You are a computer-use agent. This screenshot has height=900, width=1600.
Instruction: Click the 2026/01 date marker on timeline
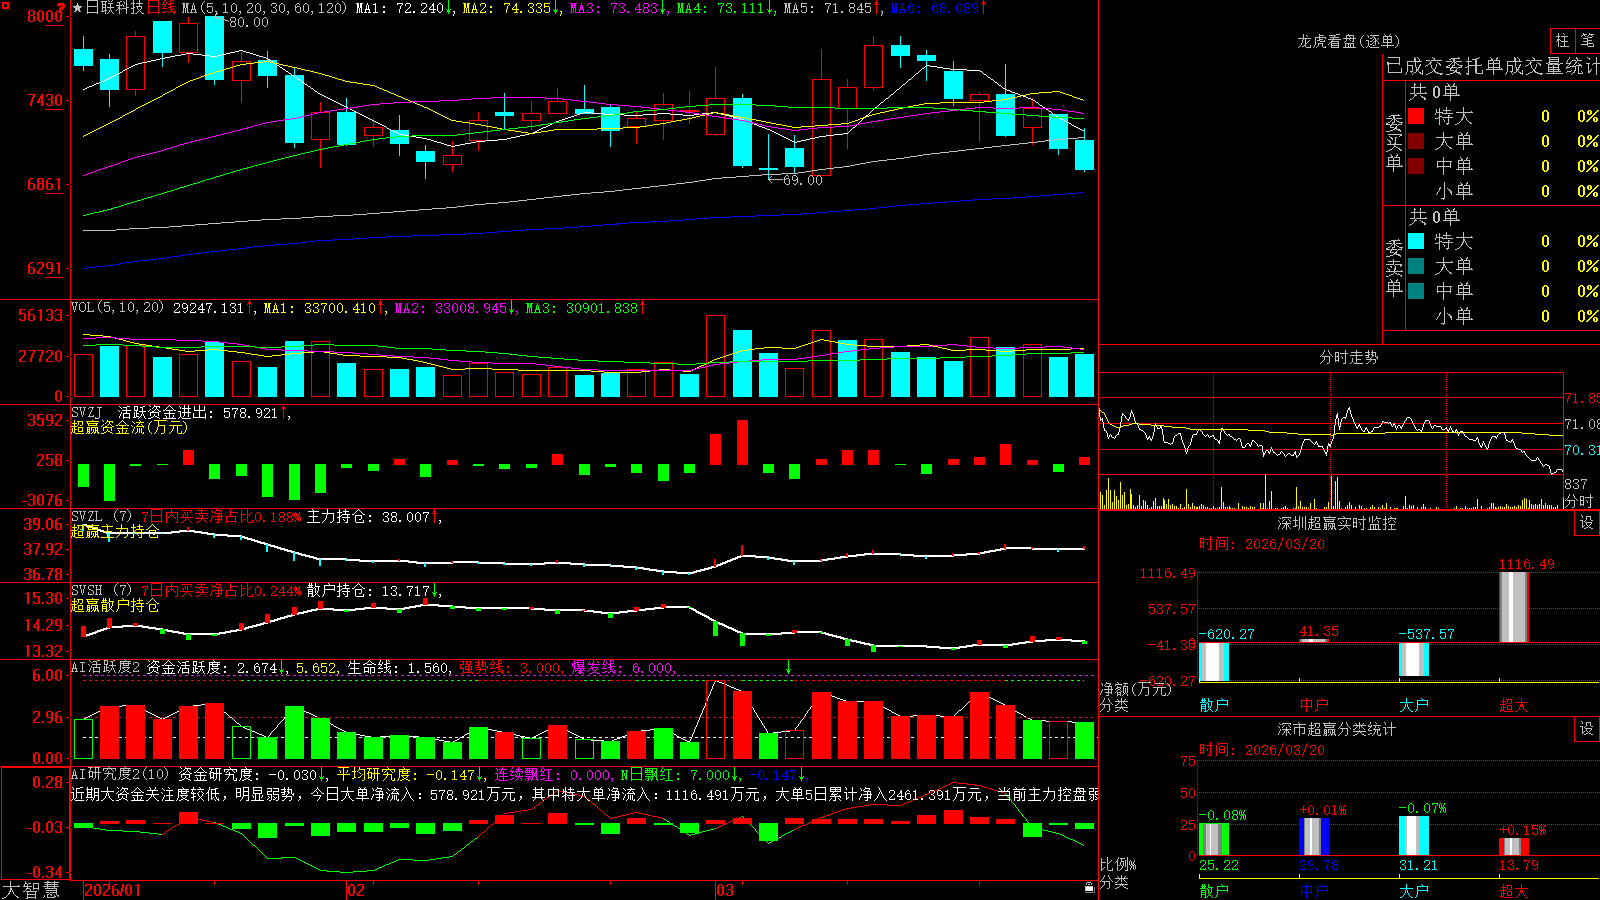tap(113, 890)
